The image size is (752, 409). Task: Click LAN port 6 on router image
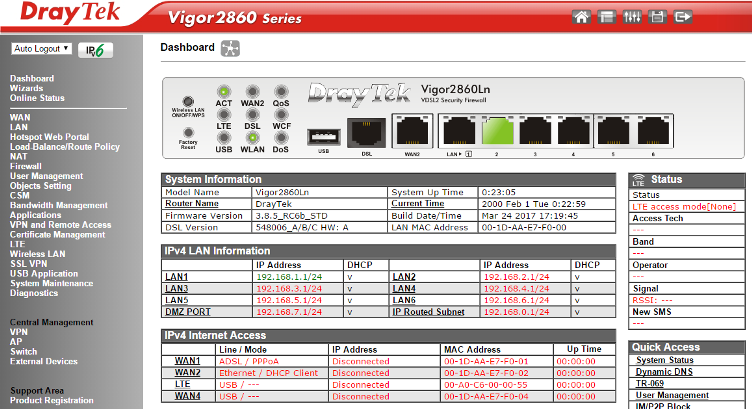(653, 130)
